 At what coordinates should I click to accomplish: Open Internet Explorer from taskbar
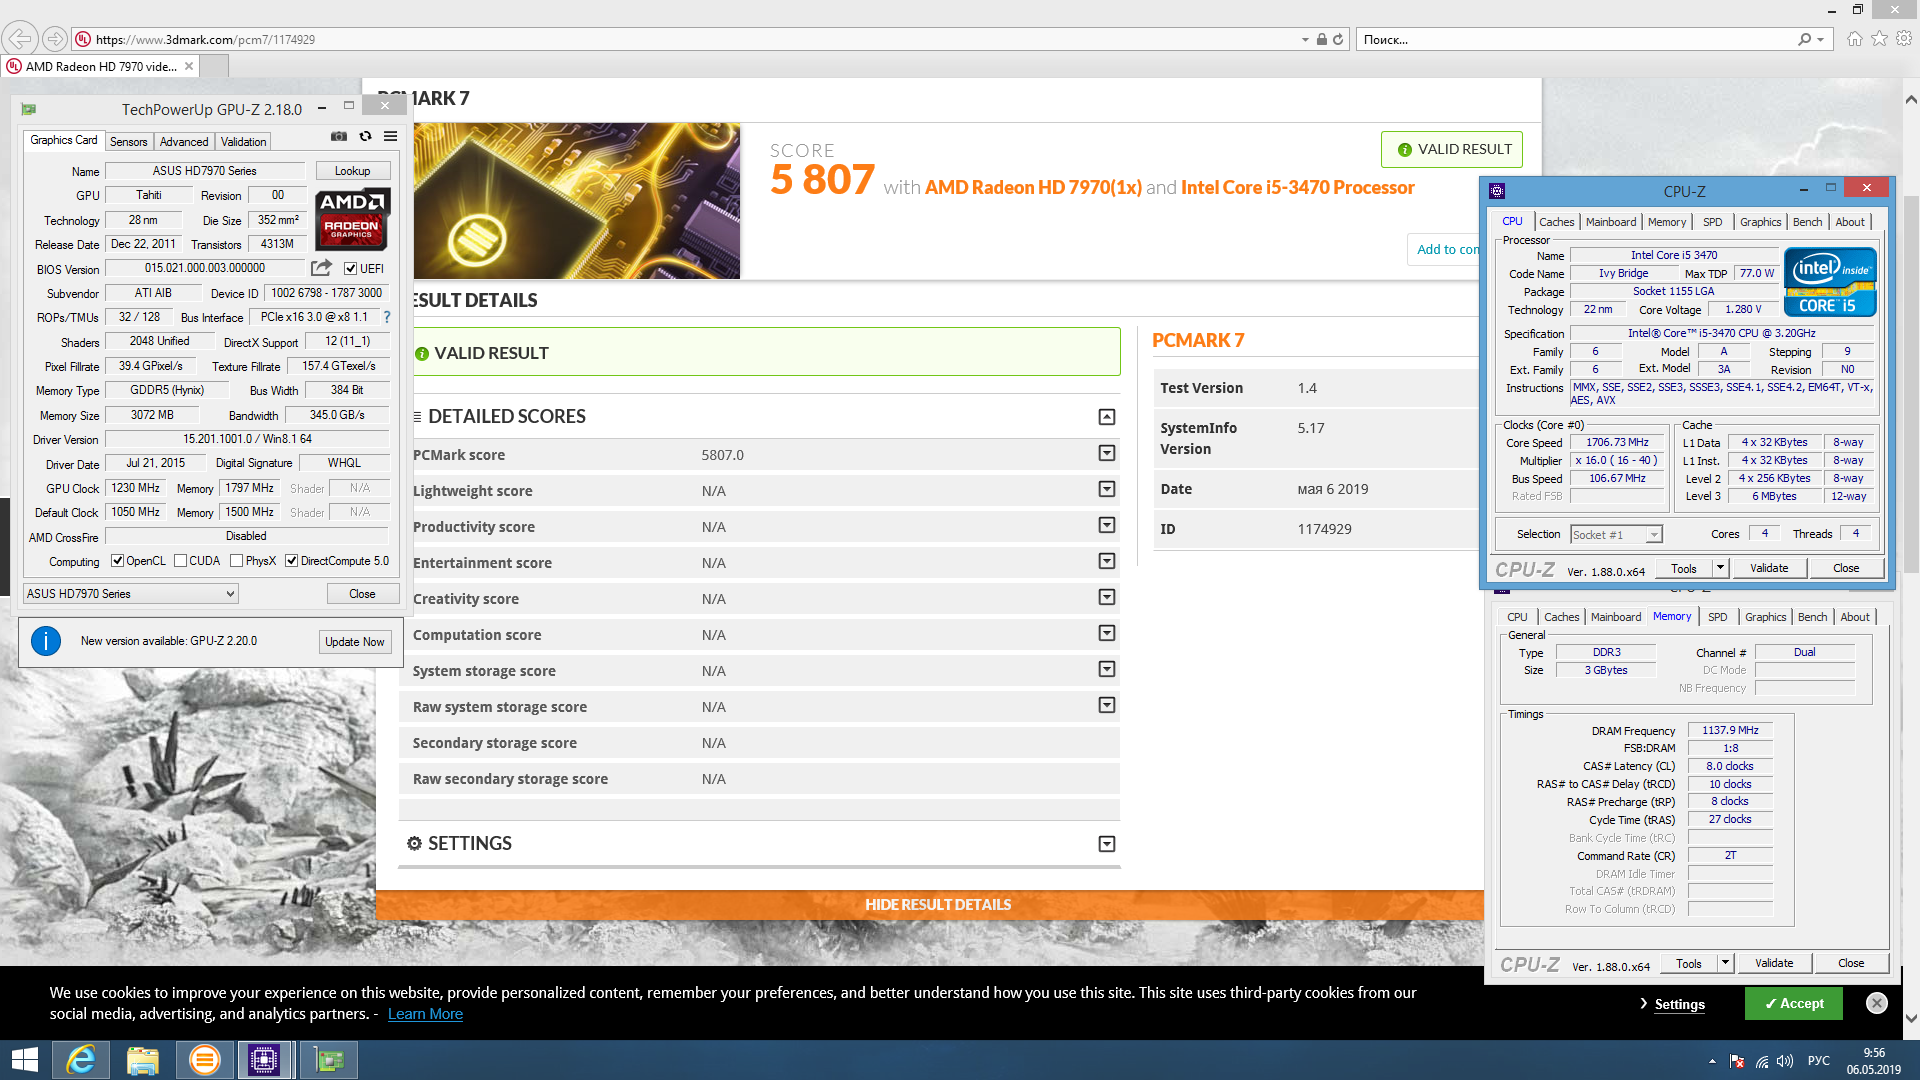(x=80, y=1060)
